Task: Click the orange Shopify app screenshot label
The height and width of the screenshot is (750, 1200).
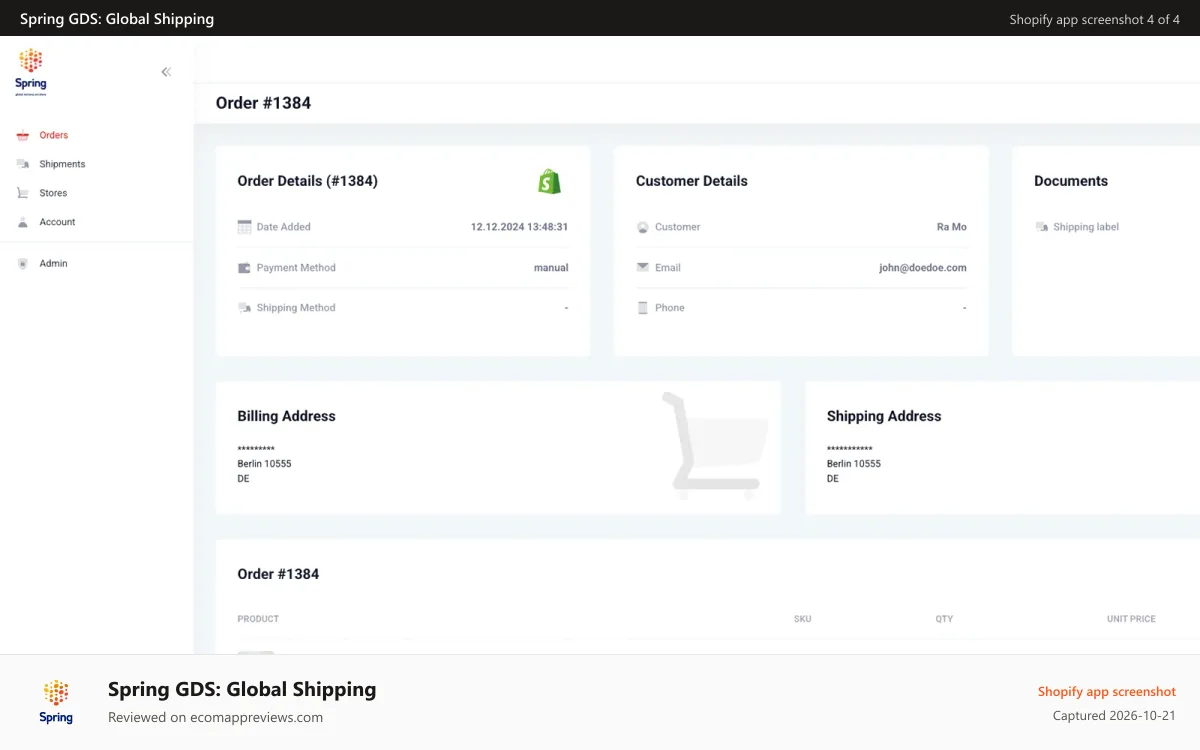Action: coord(1107,692)
